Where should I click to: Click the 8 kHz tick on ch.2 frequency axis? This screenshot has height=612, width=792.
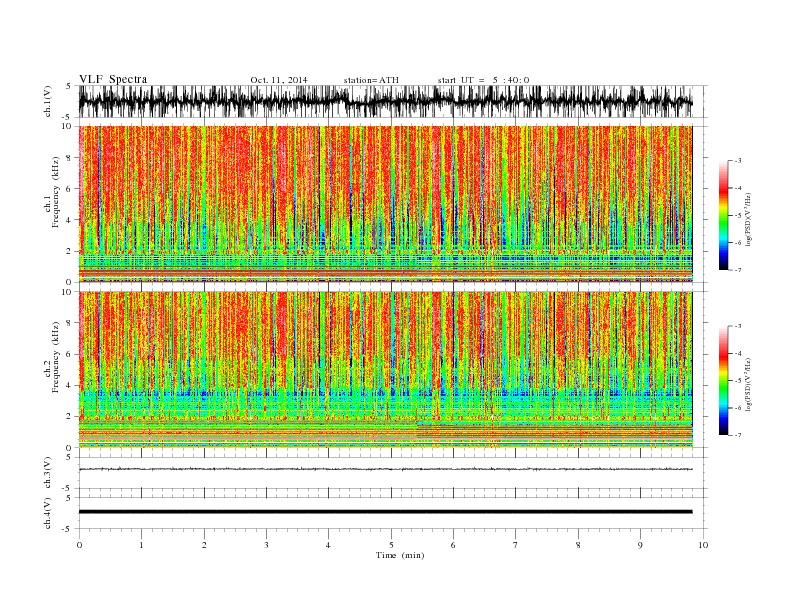(x=70, y=323)
